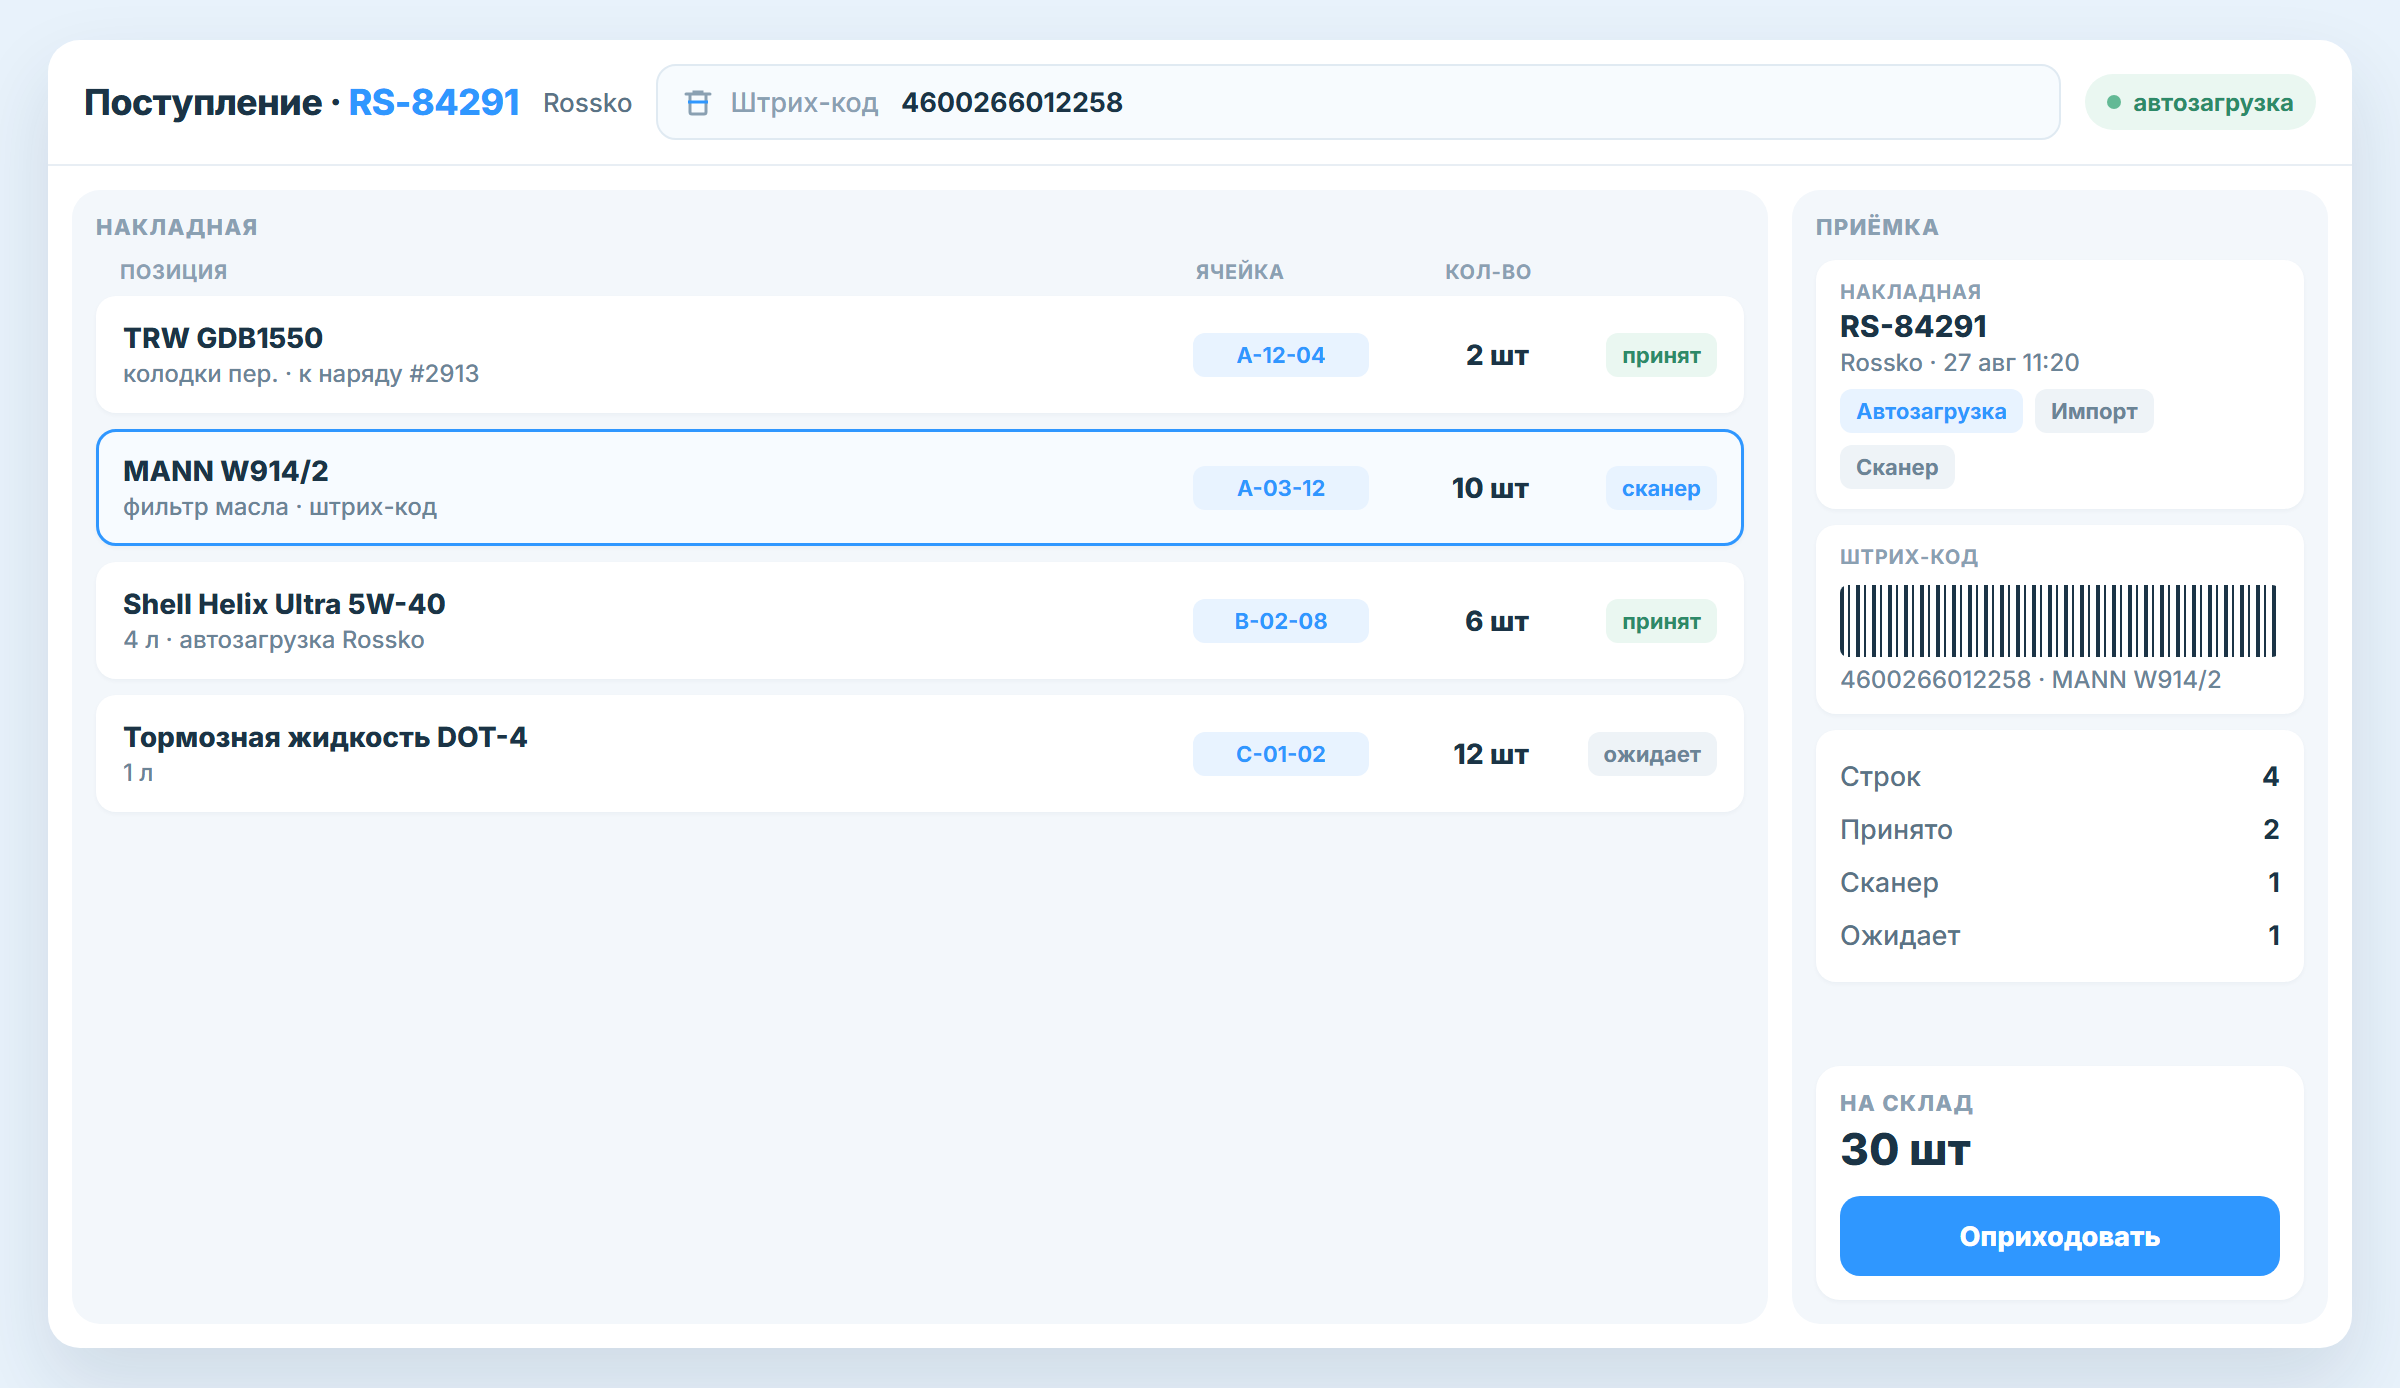Click the Строк summary row
This screenshot has width=2400, height=1388.
[2059, 776]
